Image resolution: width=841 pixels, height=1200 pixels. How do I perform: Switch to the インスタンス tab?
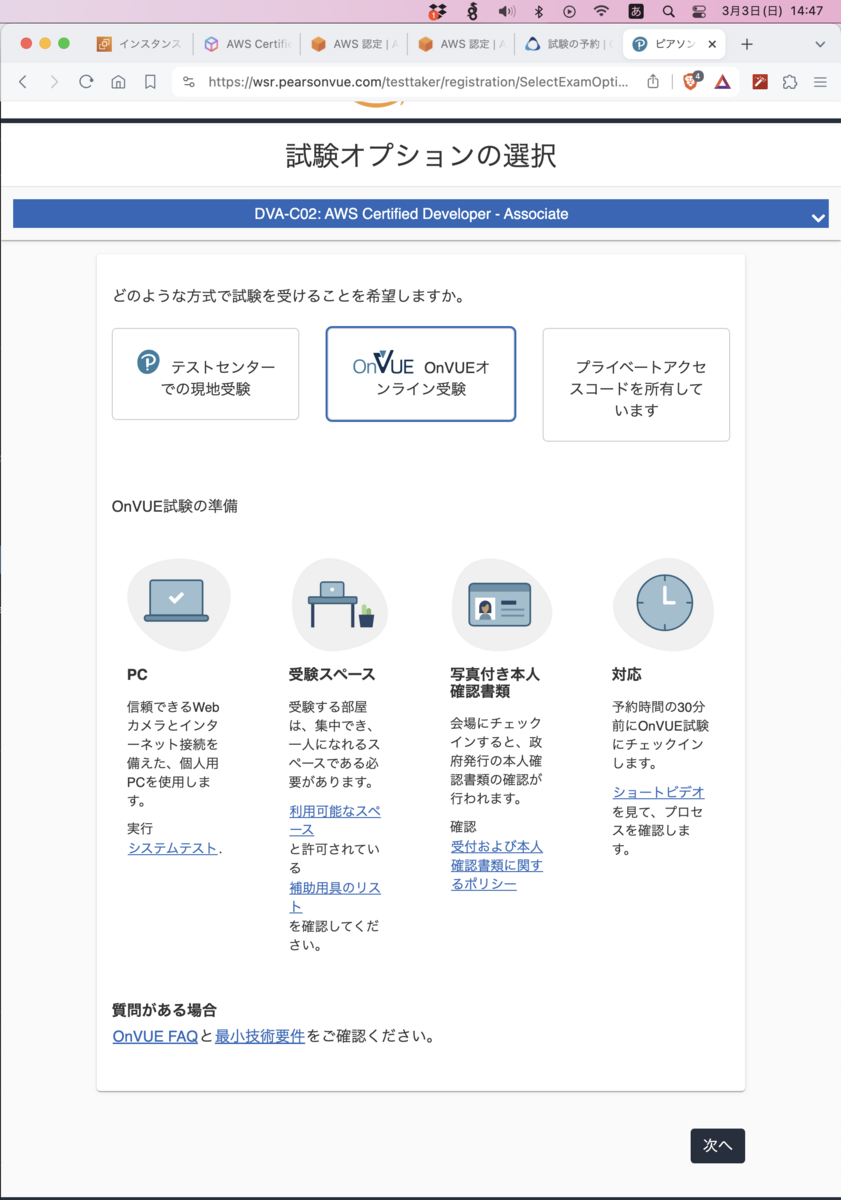pos(139,44)
